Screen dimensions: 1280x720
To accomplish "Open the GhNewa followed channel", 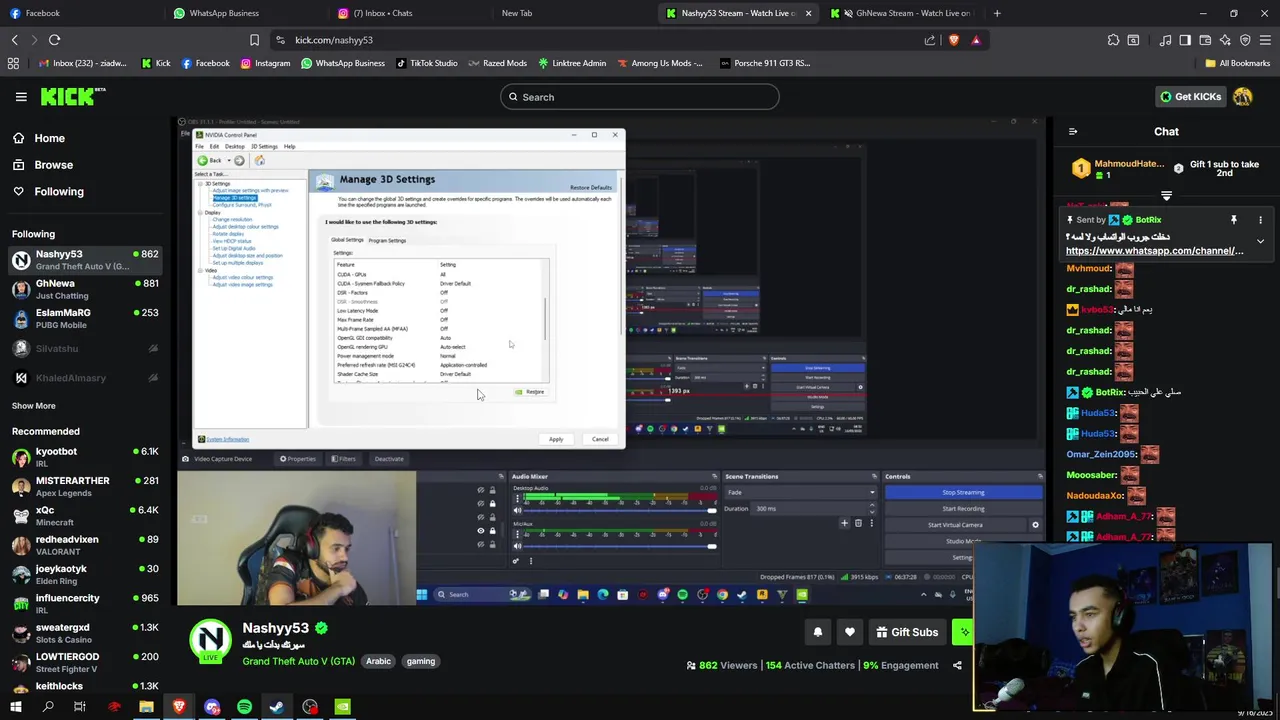I will [x=85, y=289].
